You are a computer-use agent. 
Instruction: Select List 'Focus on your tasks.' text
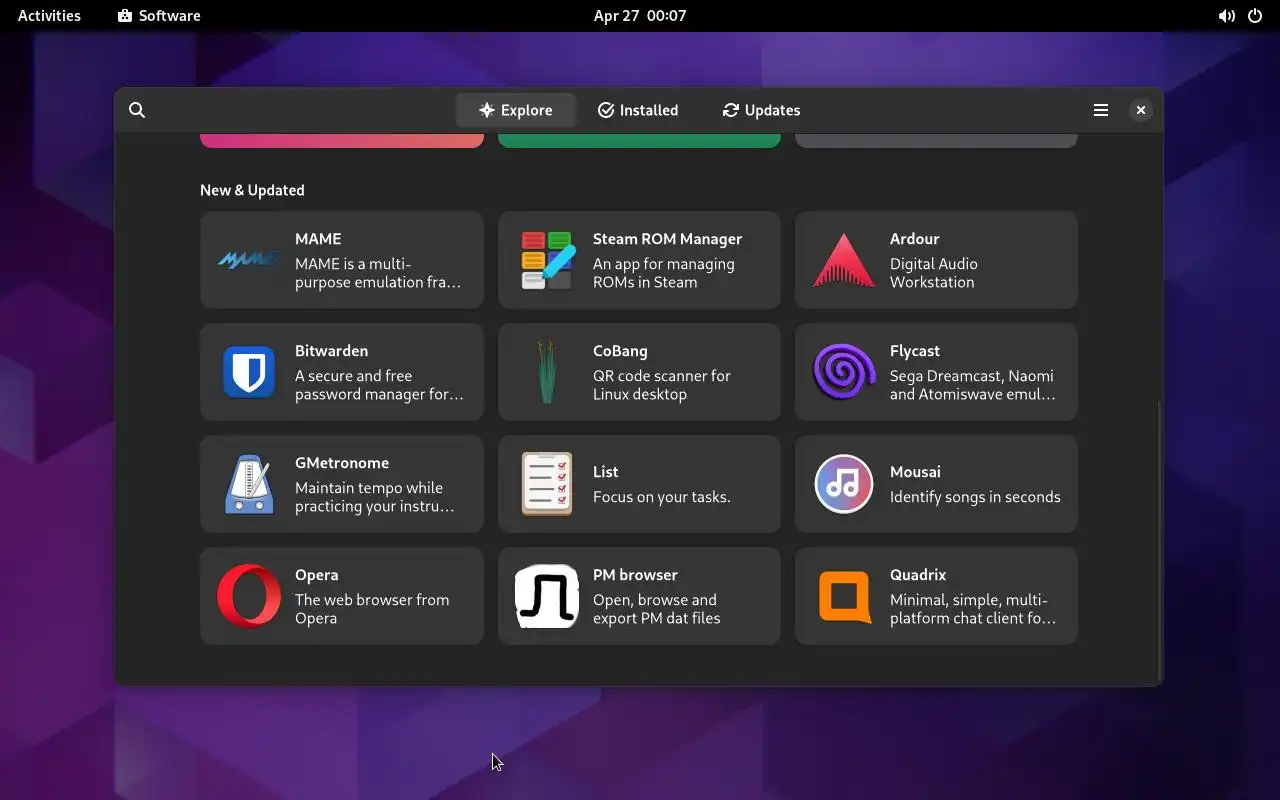[x=662, y=497]
